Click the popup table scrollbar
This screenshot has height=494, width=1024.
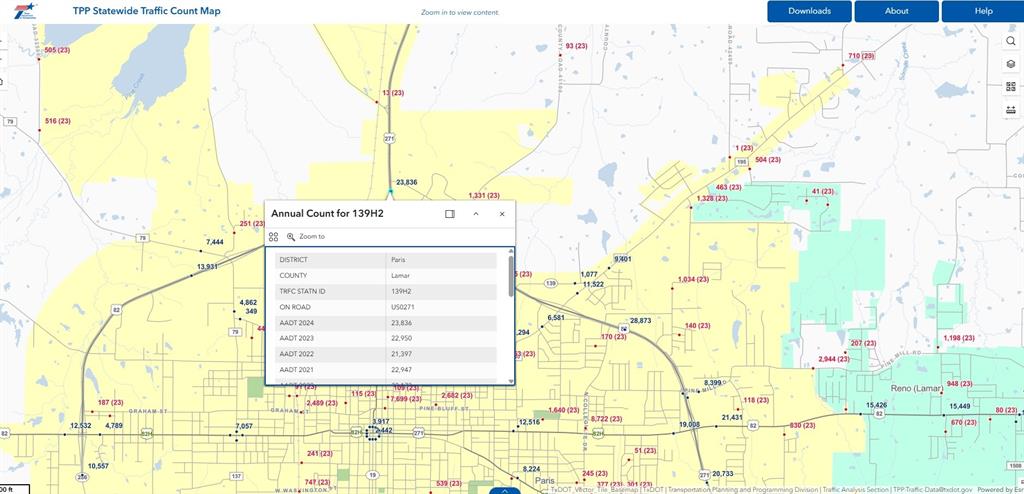point(511,276)
